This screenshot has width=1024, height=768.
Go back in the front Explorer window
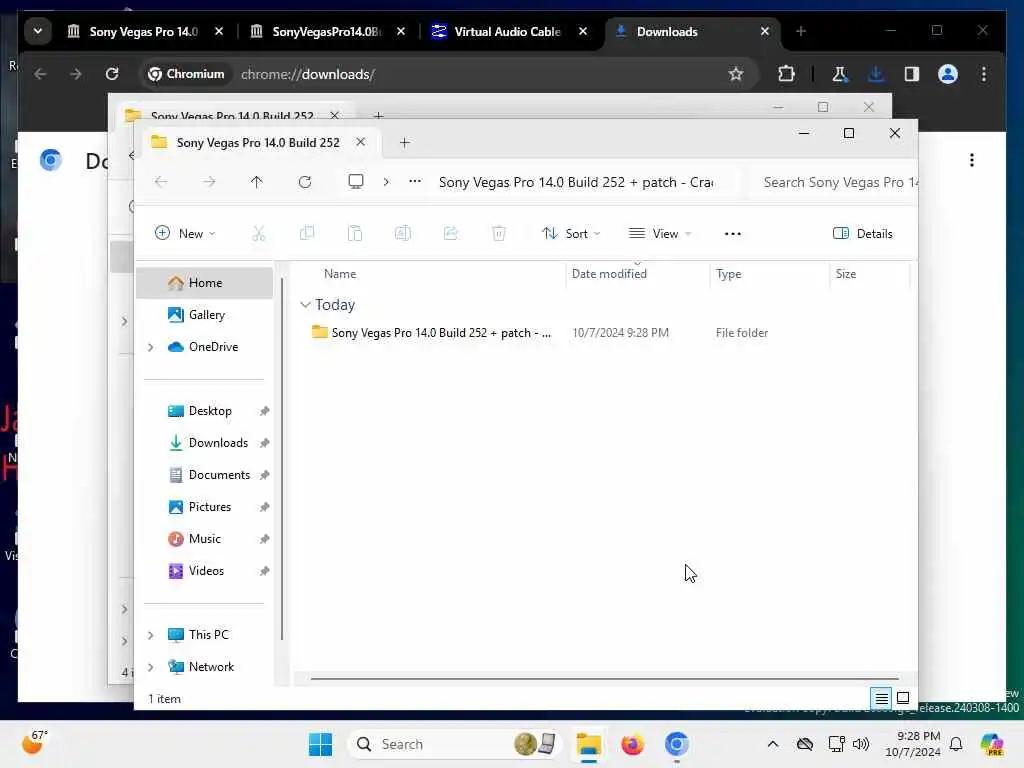[161, 182]
